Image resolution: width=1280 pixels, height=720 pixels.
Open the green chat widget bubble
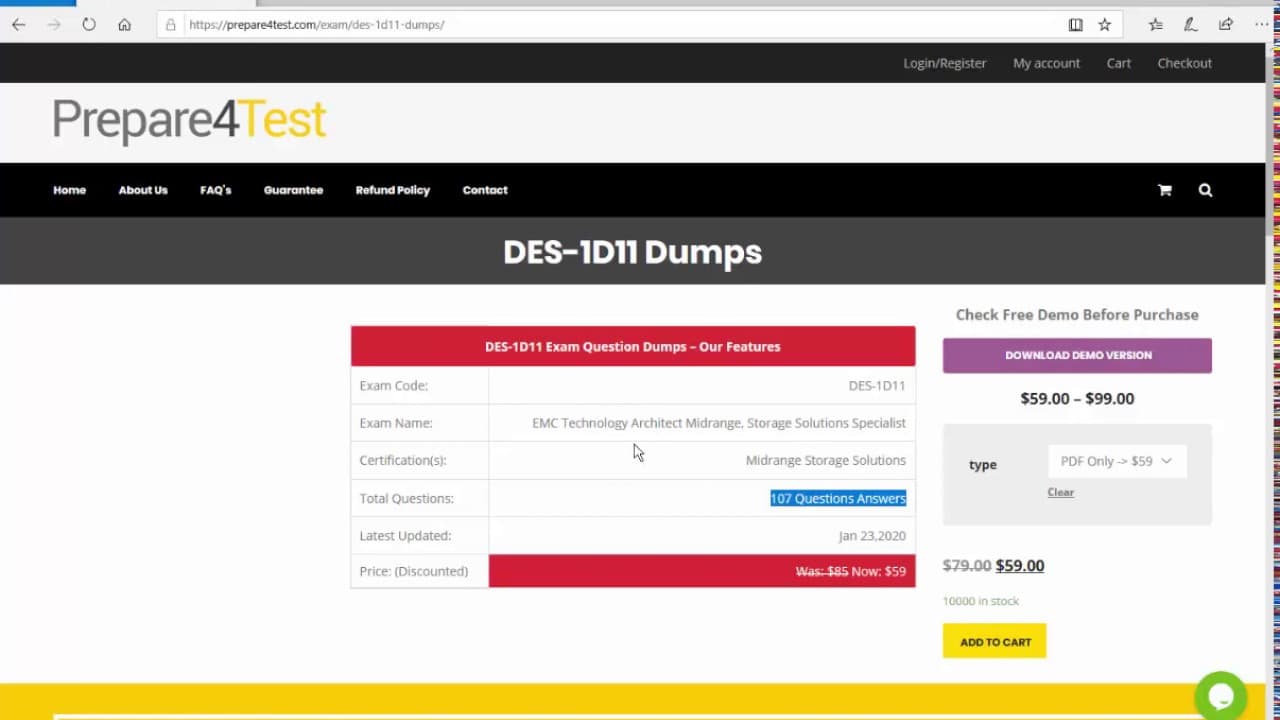click(1221, 696)
